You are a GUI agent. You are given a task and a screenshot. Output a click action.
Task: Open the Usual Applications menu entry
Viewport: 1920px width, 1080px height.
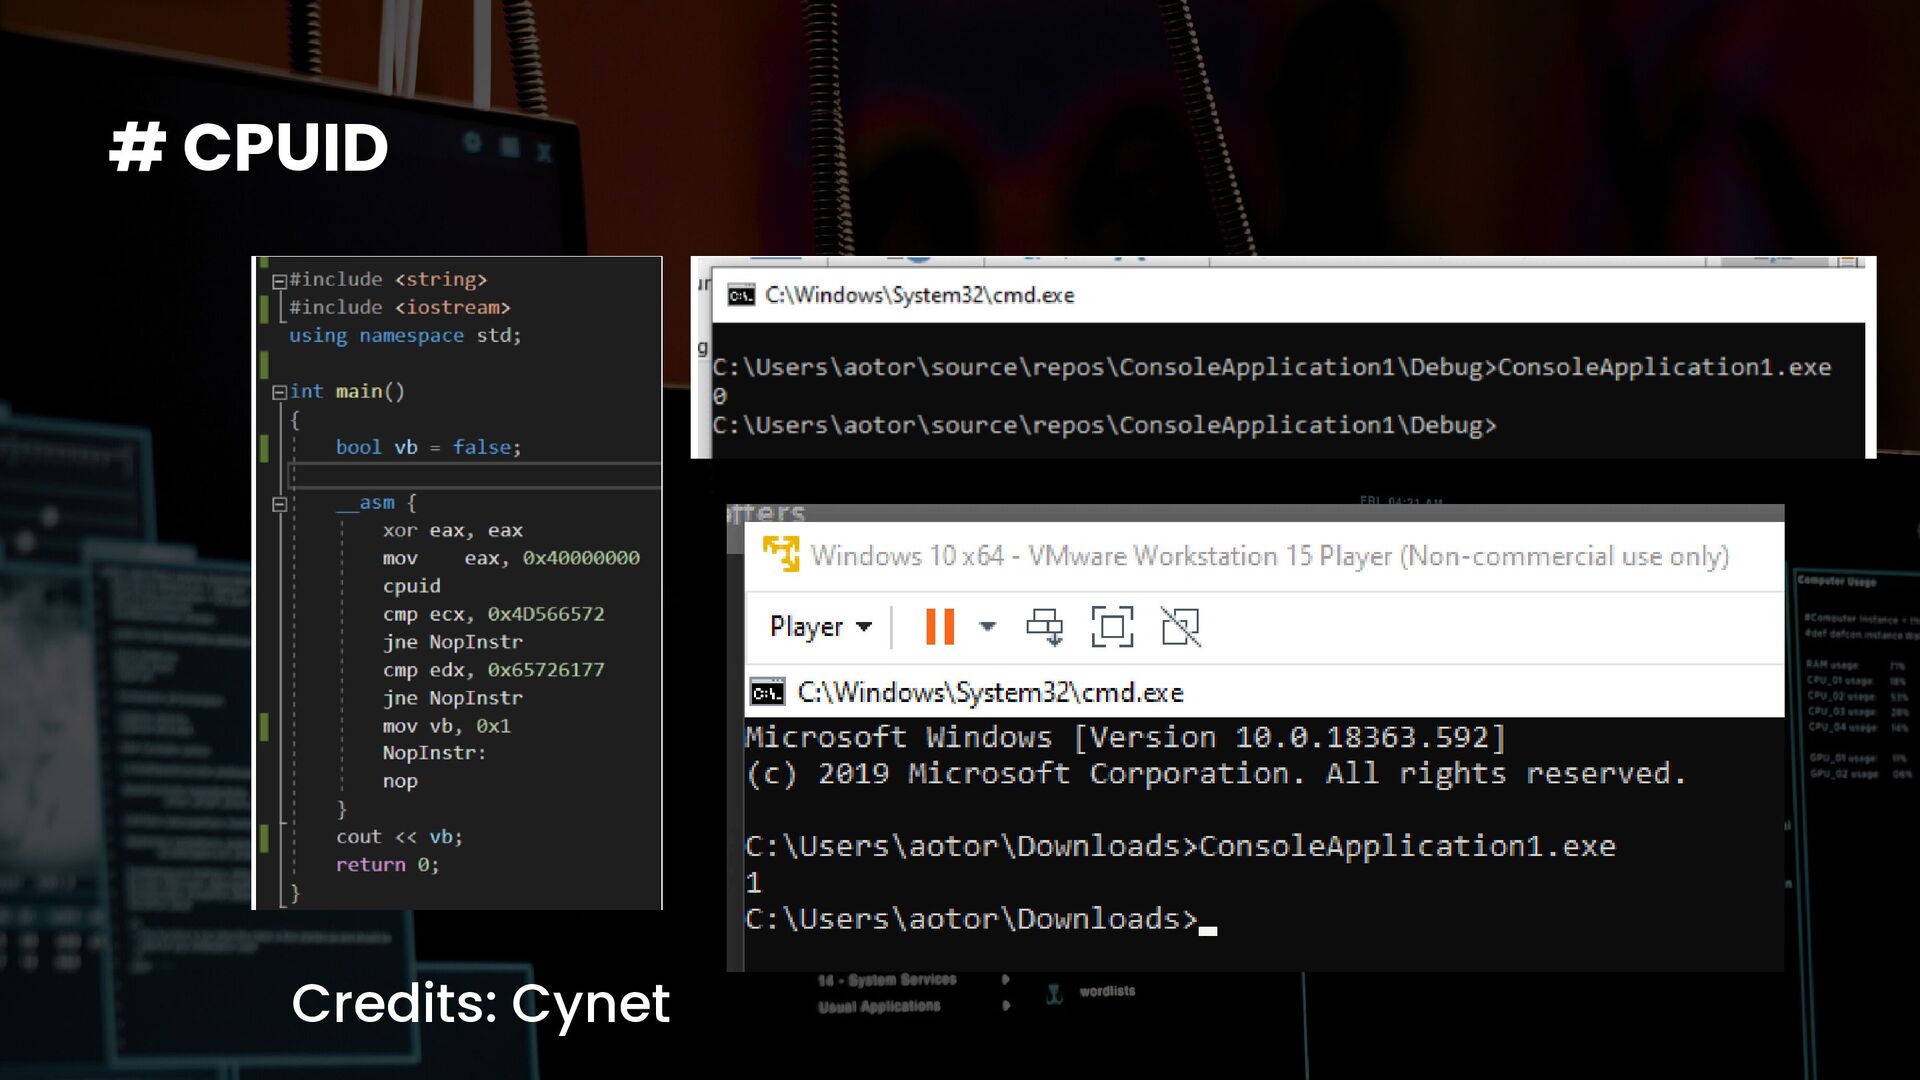[879, 1006]
